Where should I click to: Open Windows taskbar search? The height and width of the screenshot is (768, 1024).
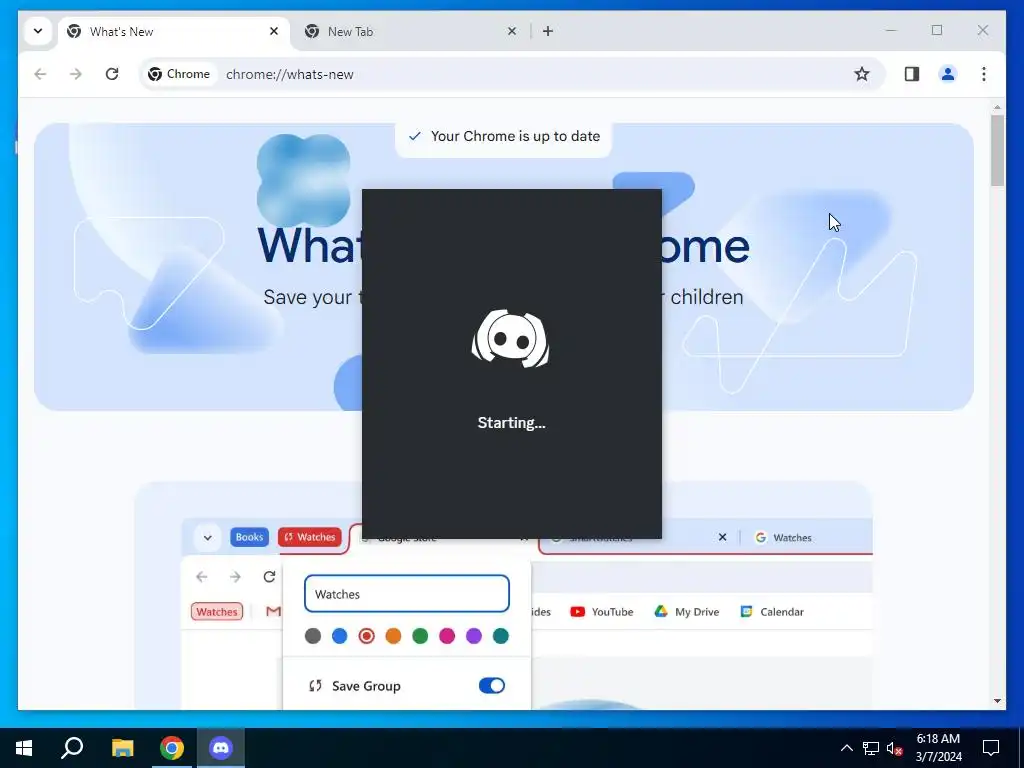[72, 748]
